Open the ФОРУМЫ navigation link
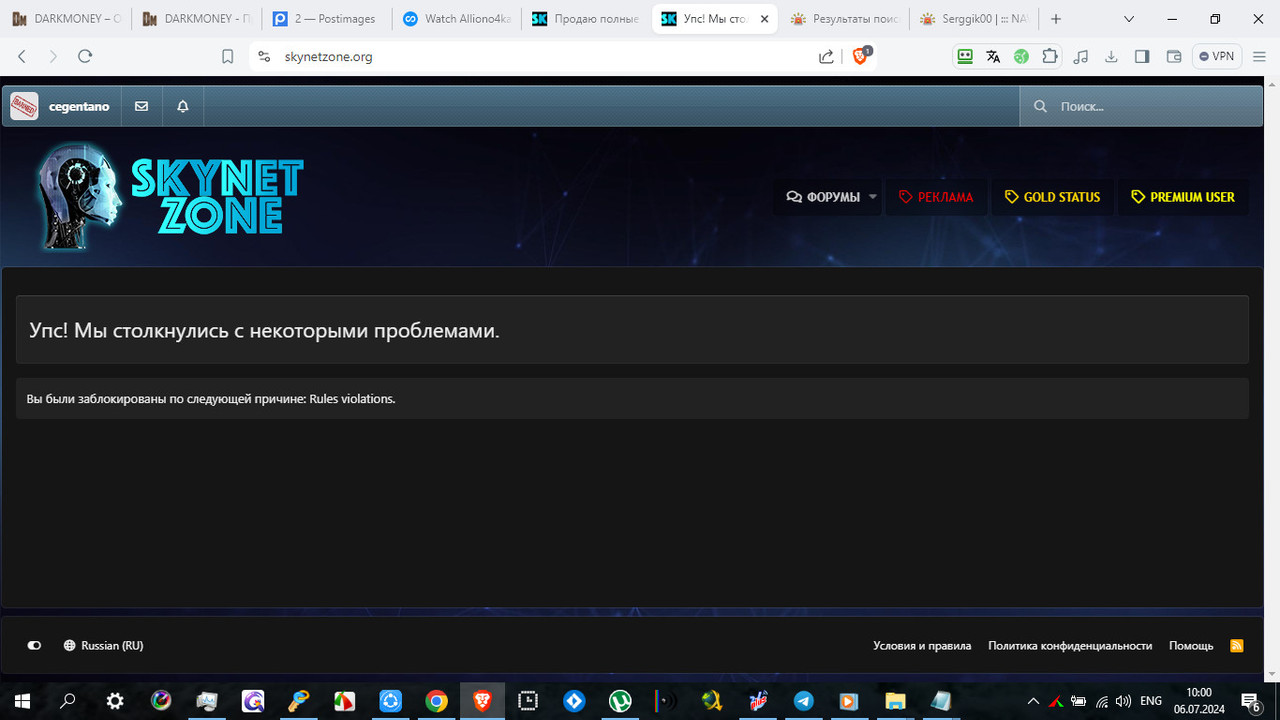 pyautogui.click(x=823, y=197)
